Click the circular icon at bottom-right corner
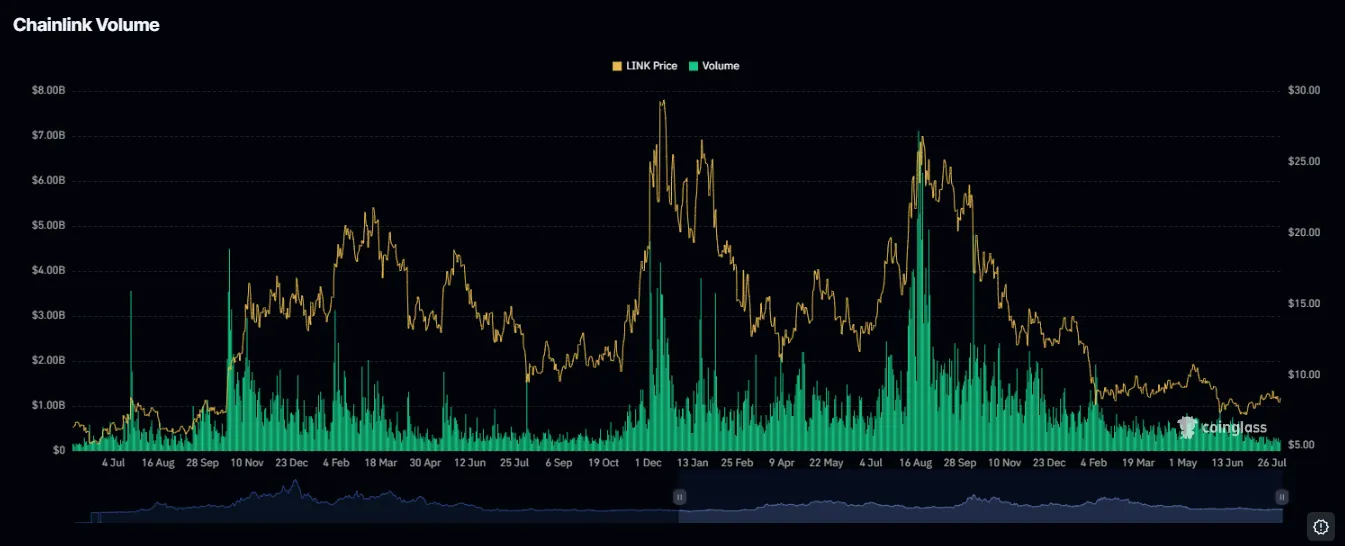Screen dimensions: 1345x546 tap(1320, 526)
